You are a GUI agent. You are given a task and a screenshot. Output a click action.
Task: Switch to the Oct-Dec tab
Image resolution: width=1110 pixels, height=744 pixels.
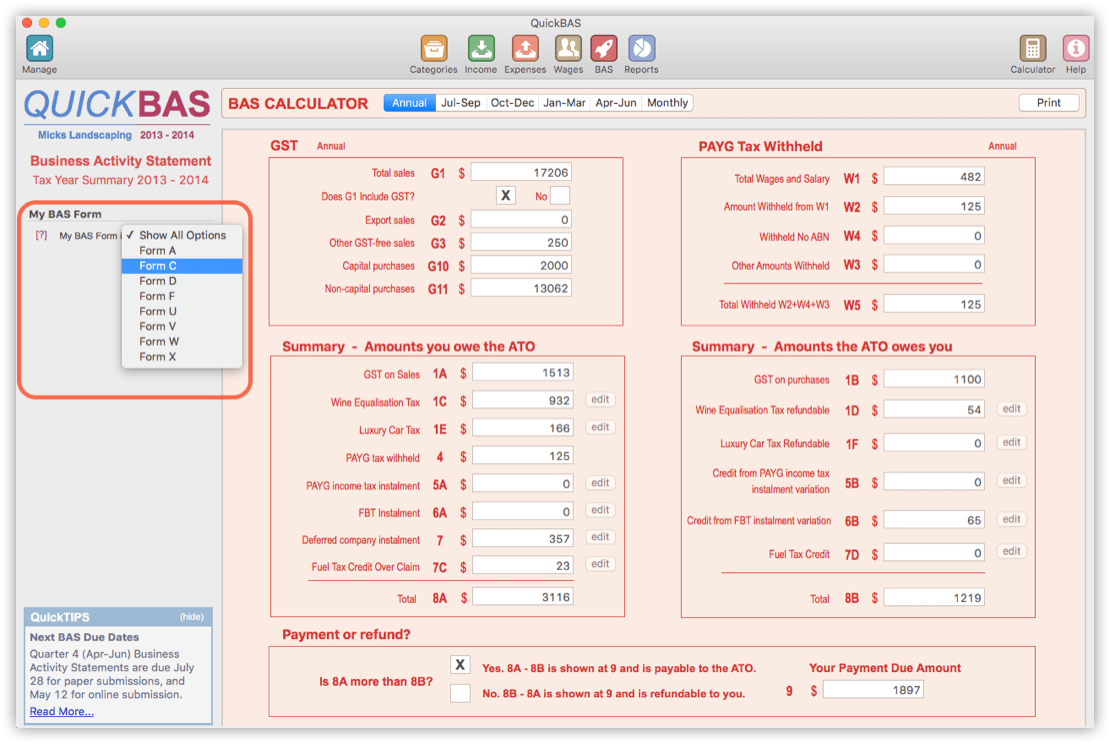coord(512,103)
